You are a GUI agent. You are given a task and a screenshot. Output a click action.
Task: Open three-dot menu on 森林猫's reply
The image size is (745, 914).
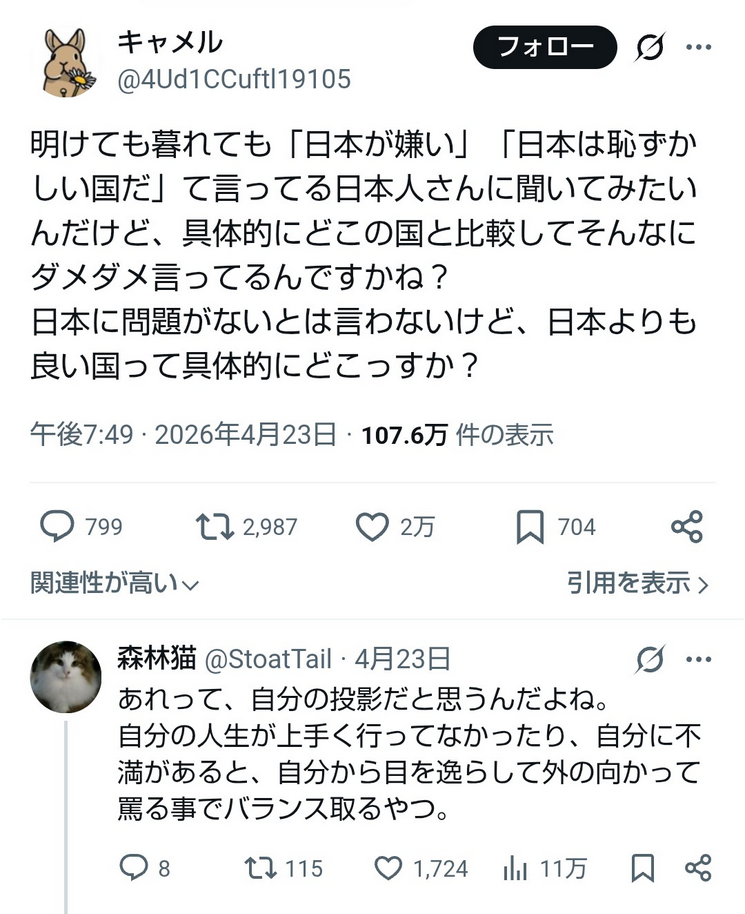(x=699, y=659)
